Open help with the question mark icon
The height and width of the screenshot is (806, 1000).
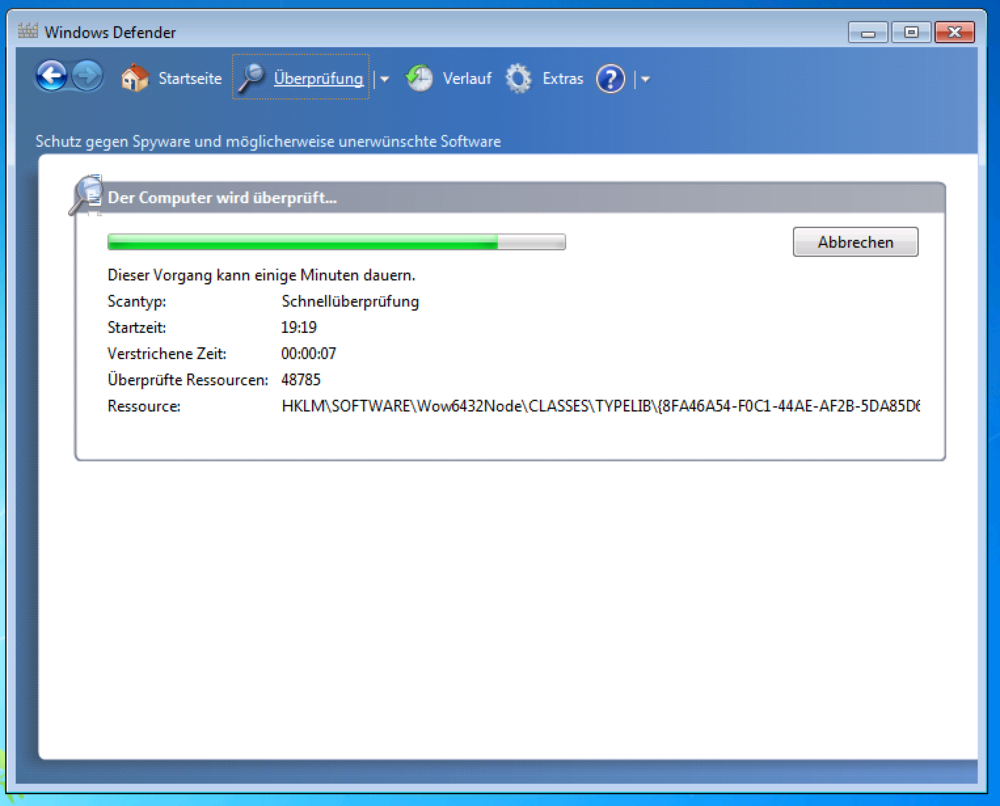click(610, 78)
